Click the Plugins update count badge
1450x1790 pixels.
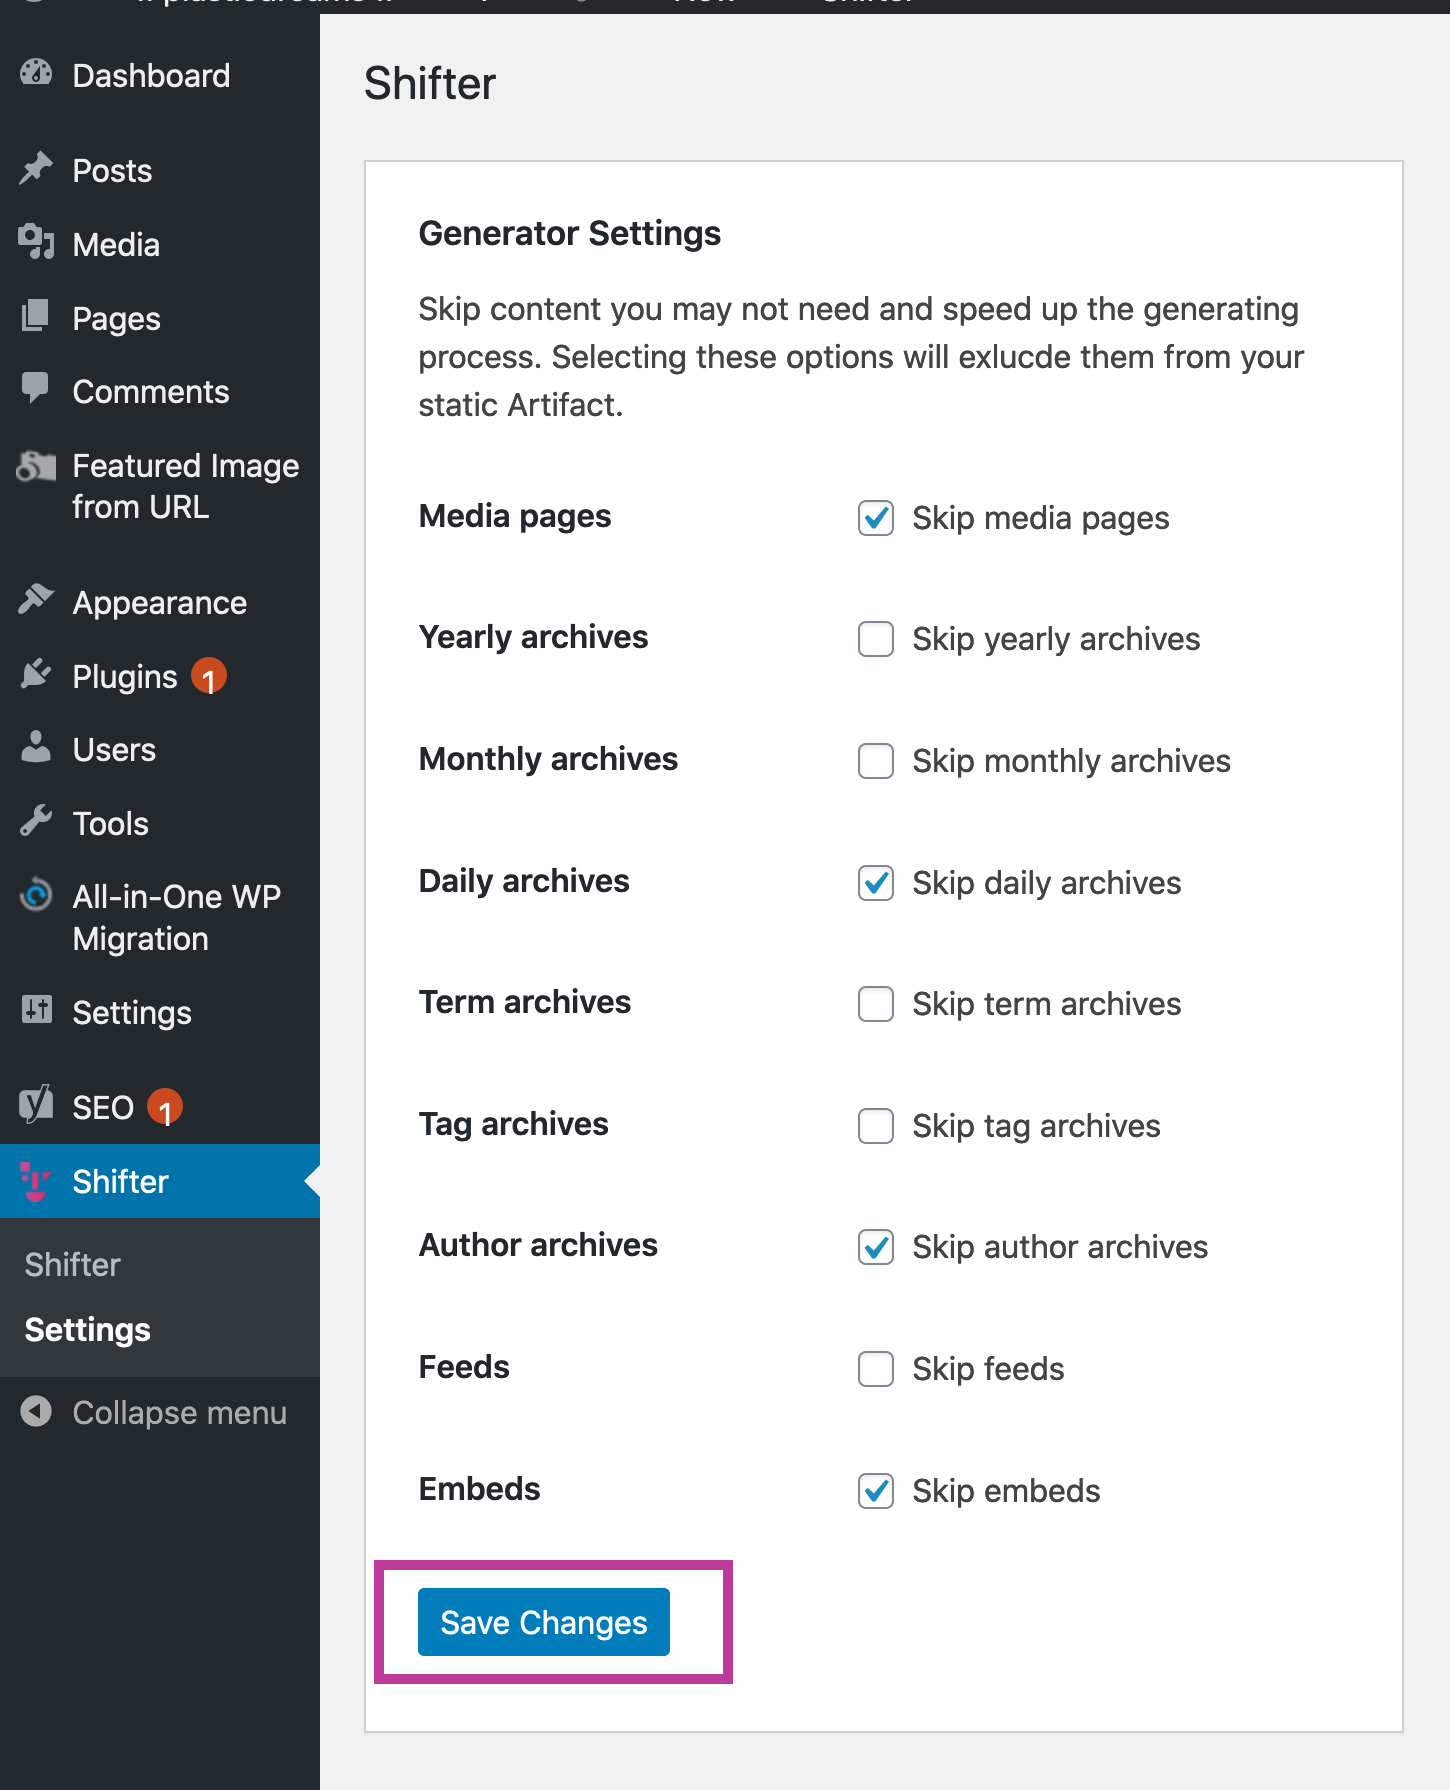(x=209, y=677)
